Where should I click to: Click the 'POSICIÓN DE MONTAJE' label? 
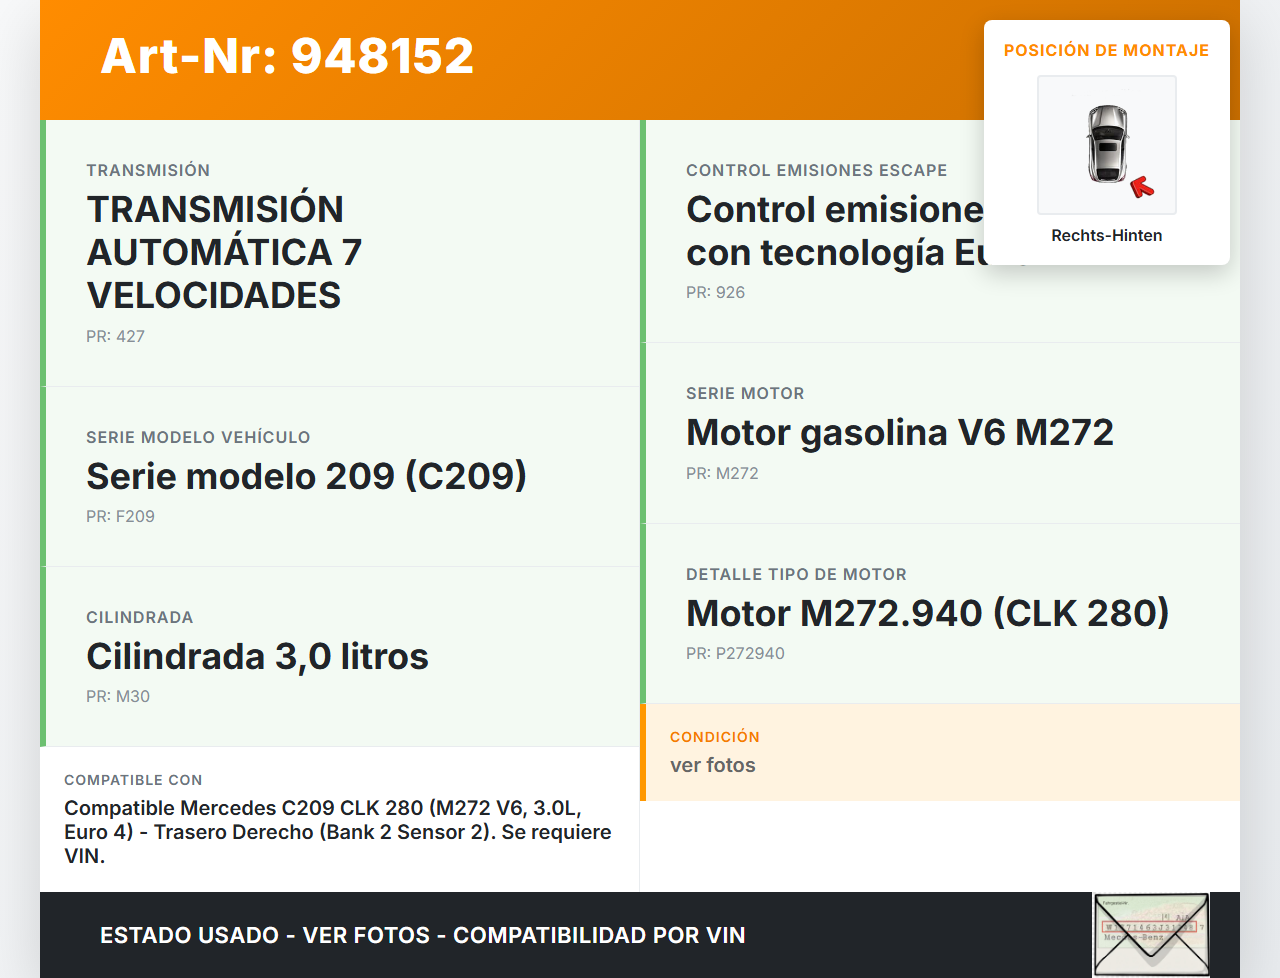tap(1107, 50)
